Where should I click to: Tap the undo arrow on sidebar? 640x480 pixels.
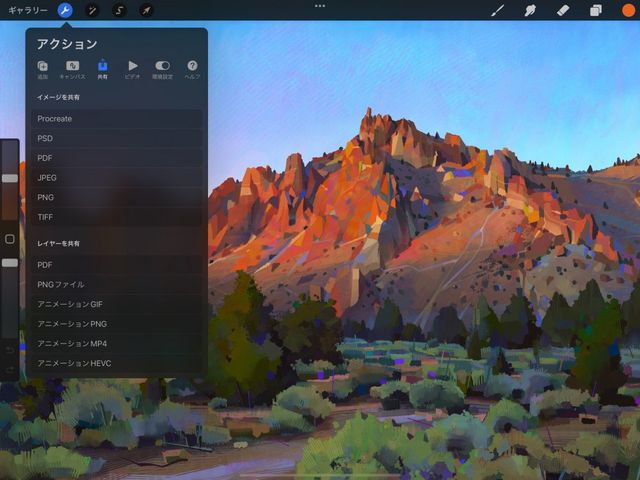click(10, 351)
